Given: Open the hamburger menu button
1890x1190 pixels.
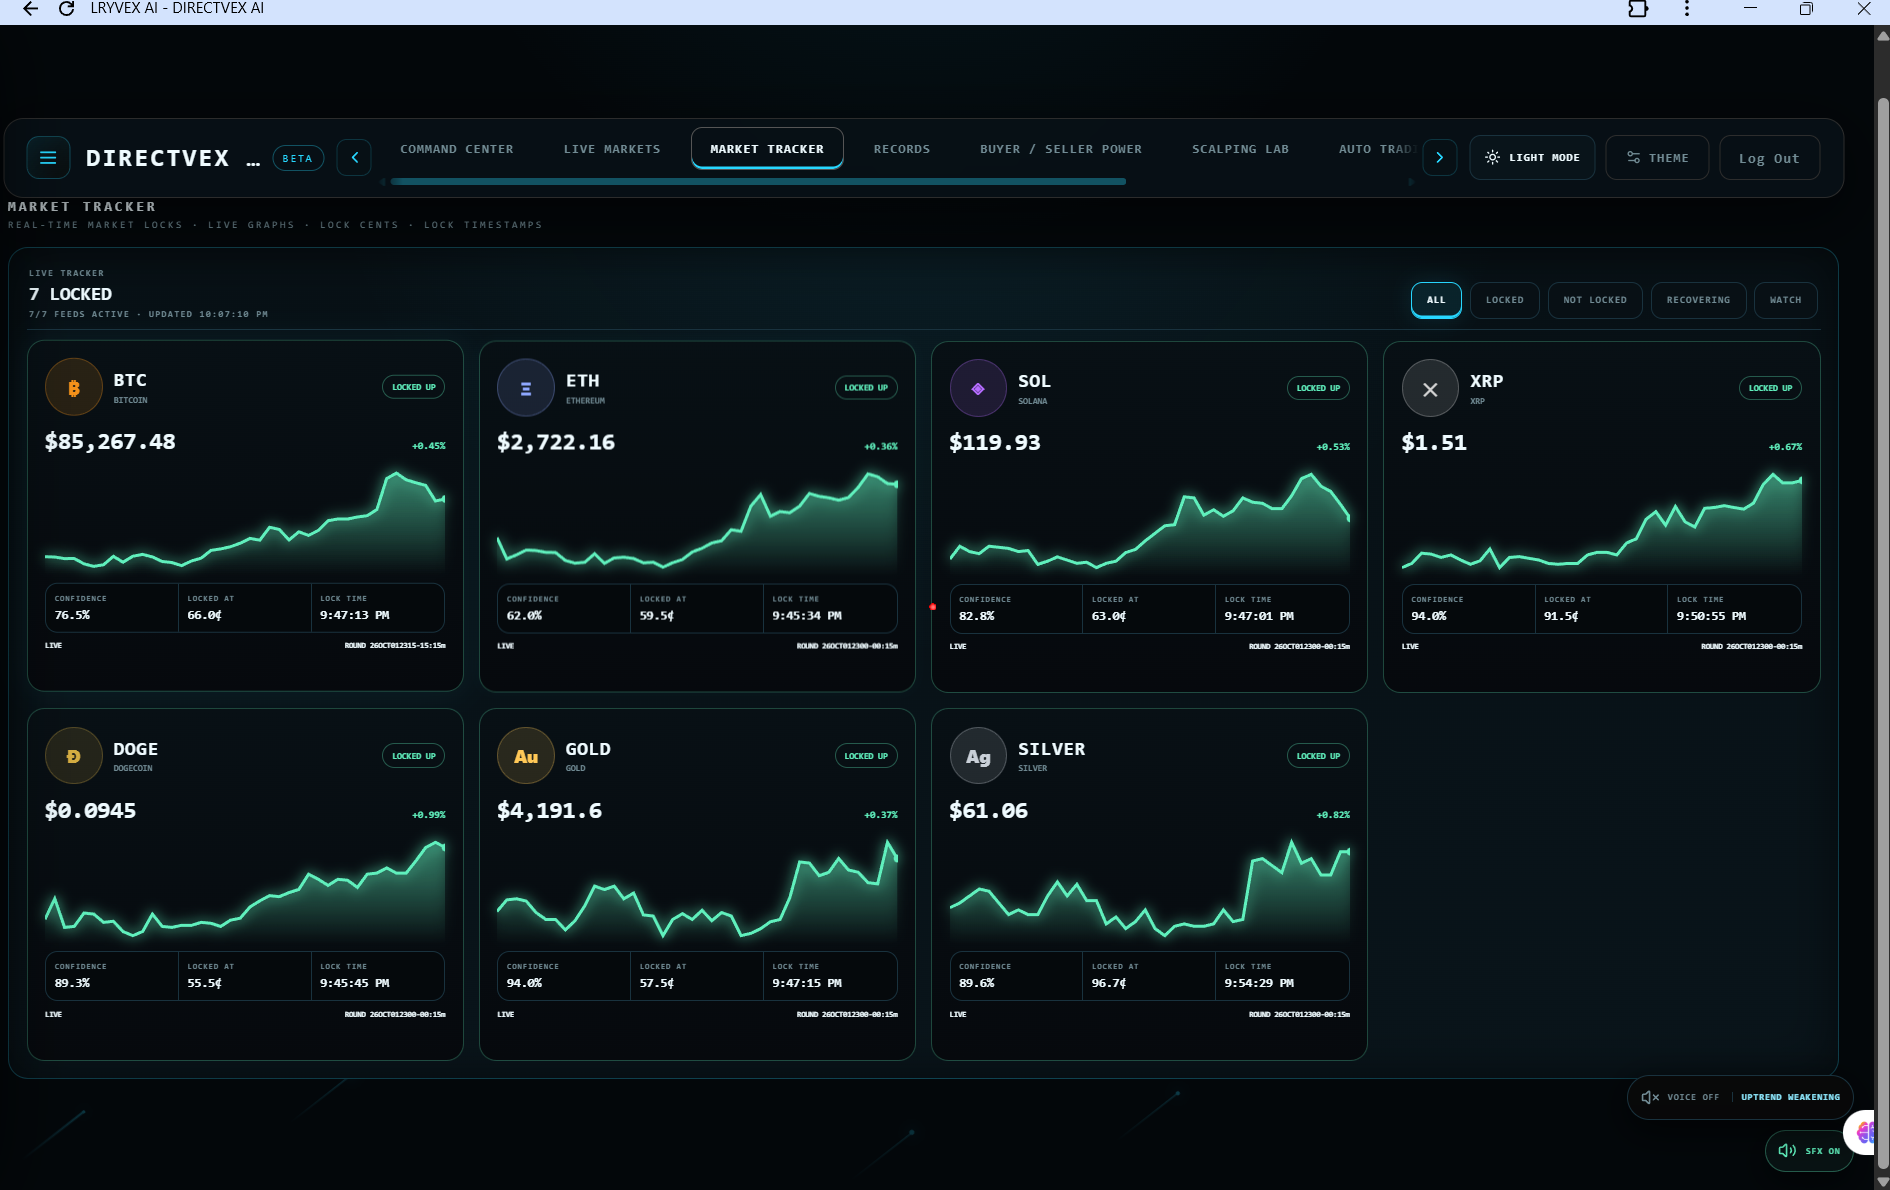Looking at the screenshot, I should [x=48, y=158].
